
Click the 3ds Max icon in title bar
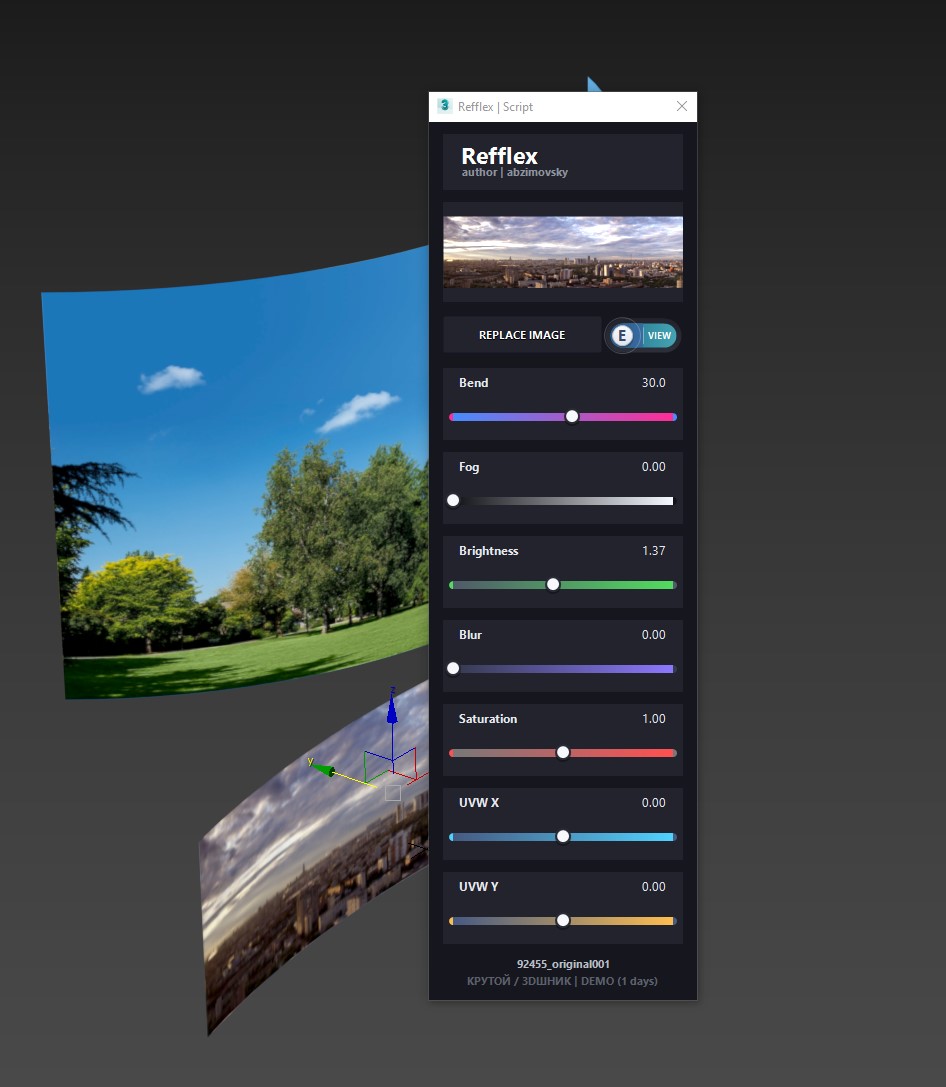[444, 106]
